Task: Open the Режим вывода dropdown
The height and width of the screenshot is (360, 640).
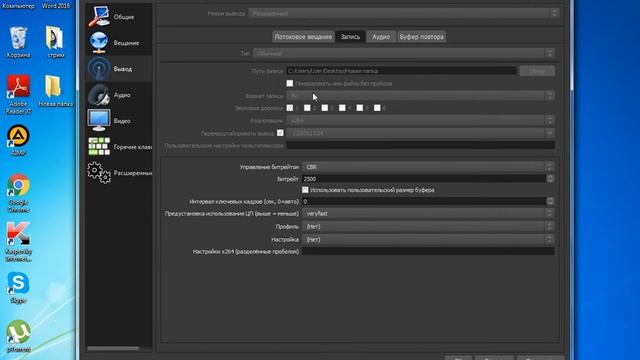Action: point(403,13)
